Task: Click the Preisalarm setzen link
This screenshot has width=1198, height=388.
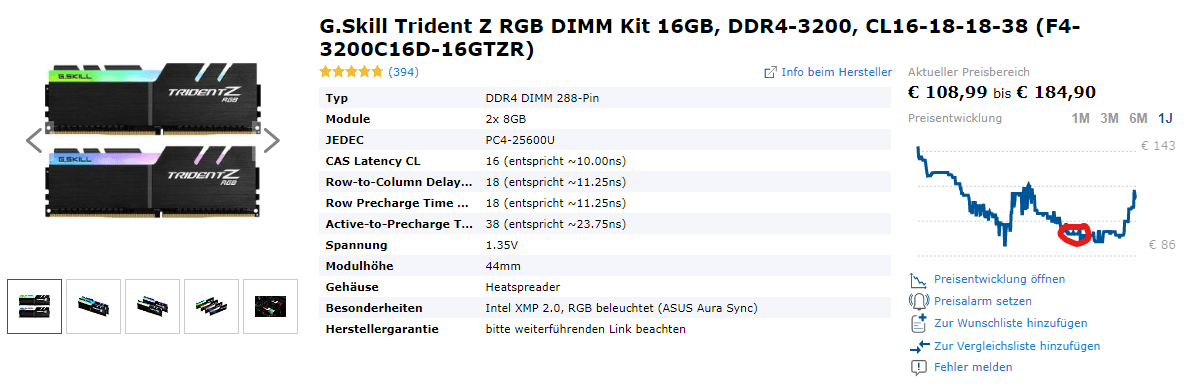Action: 983,301
